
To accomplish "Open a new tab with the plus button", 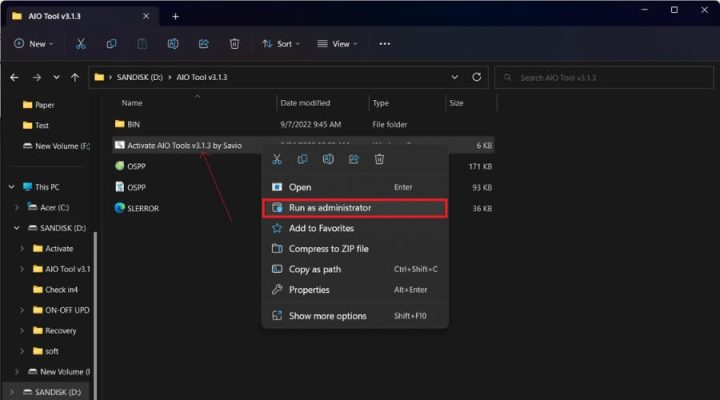I will [176, 16].
